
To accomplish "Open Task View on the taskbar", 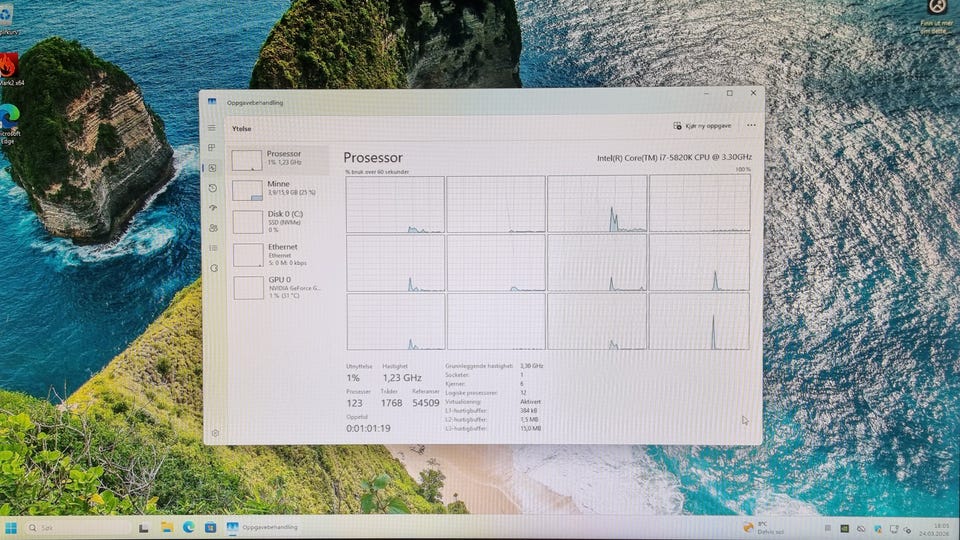I will [x=144, y=528].
